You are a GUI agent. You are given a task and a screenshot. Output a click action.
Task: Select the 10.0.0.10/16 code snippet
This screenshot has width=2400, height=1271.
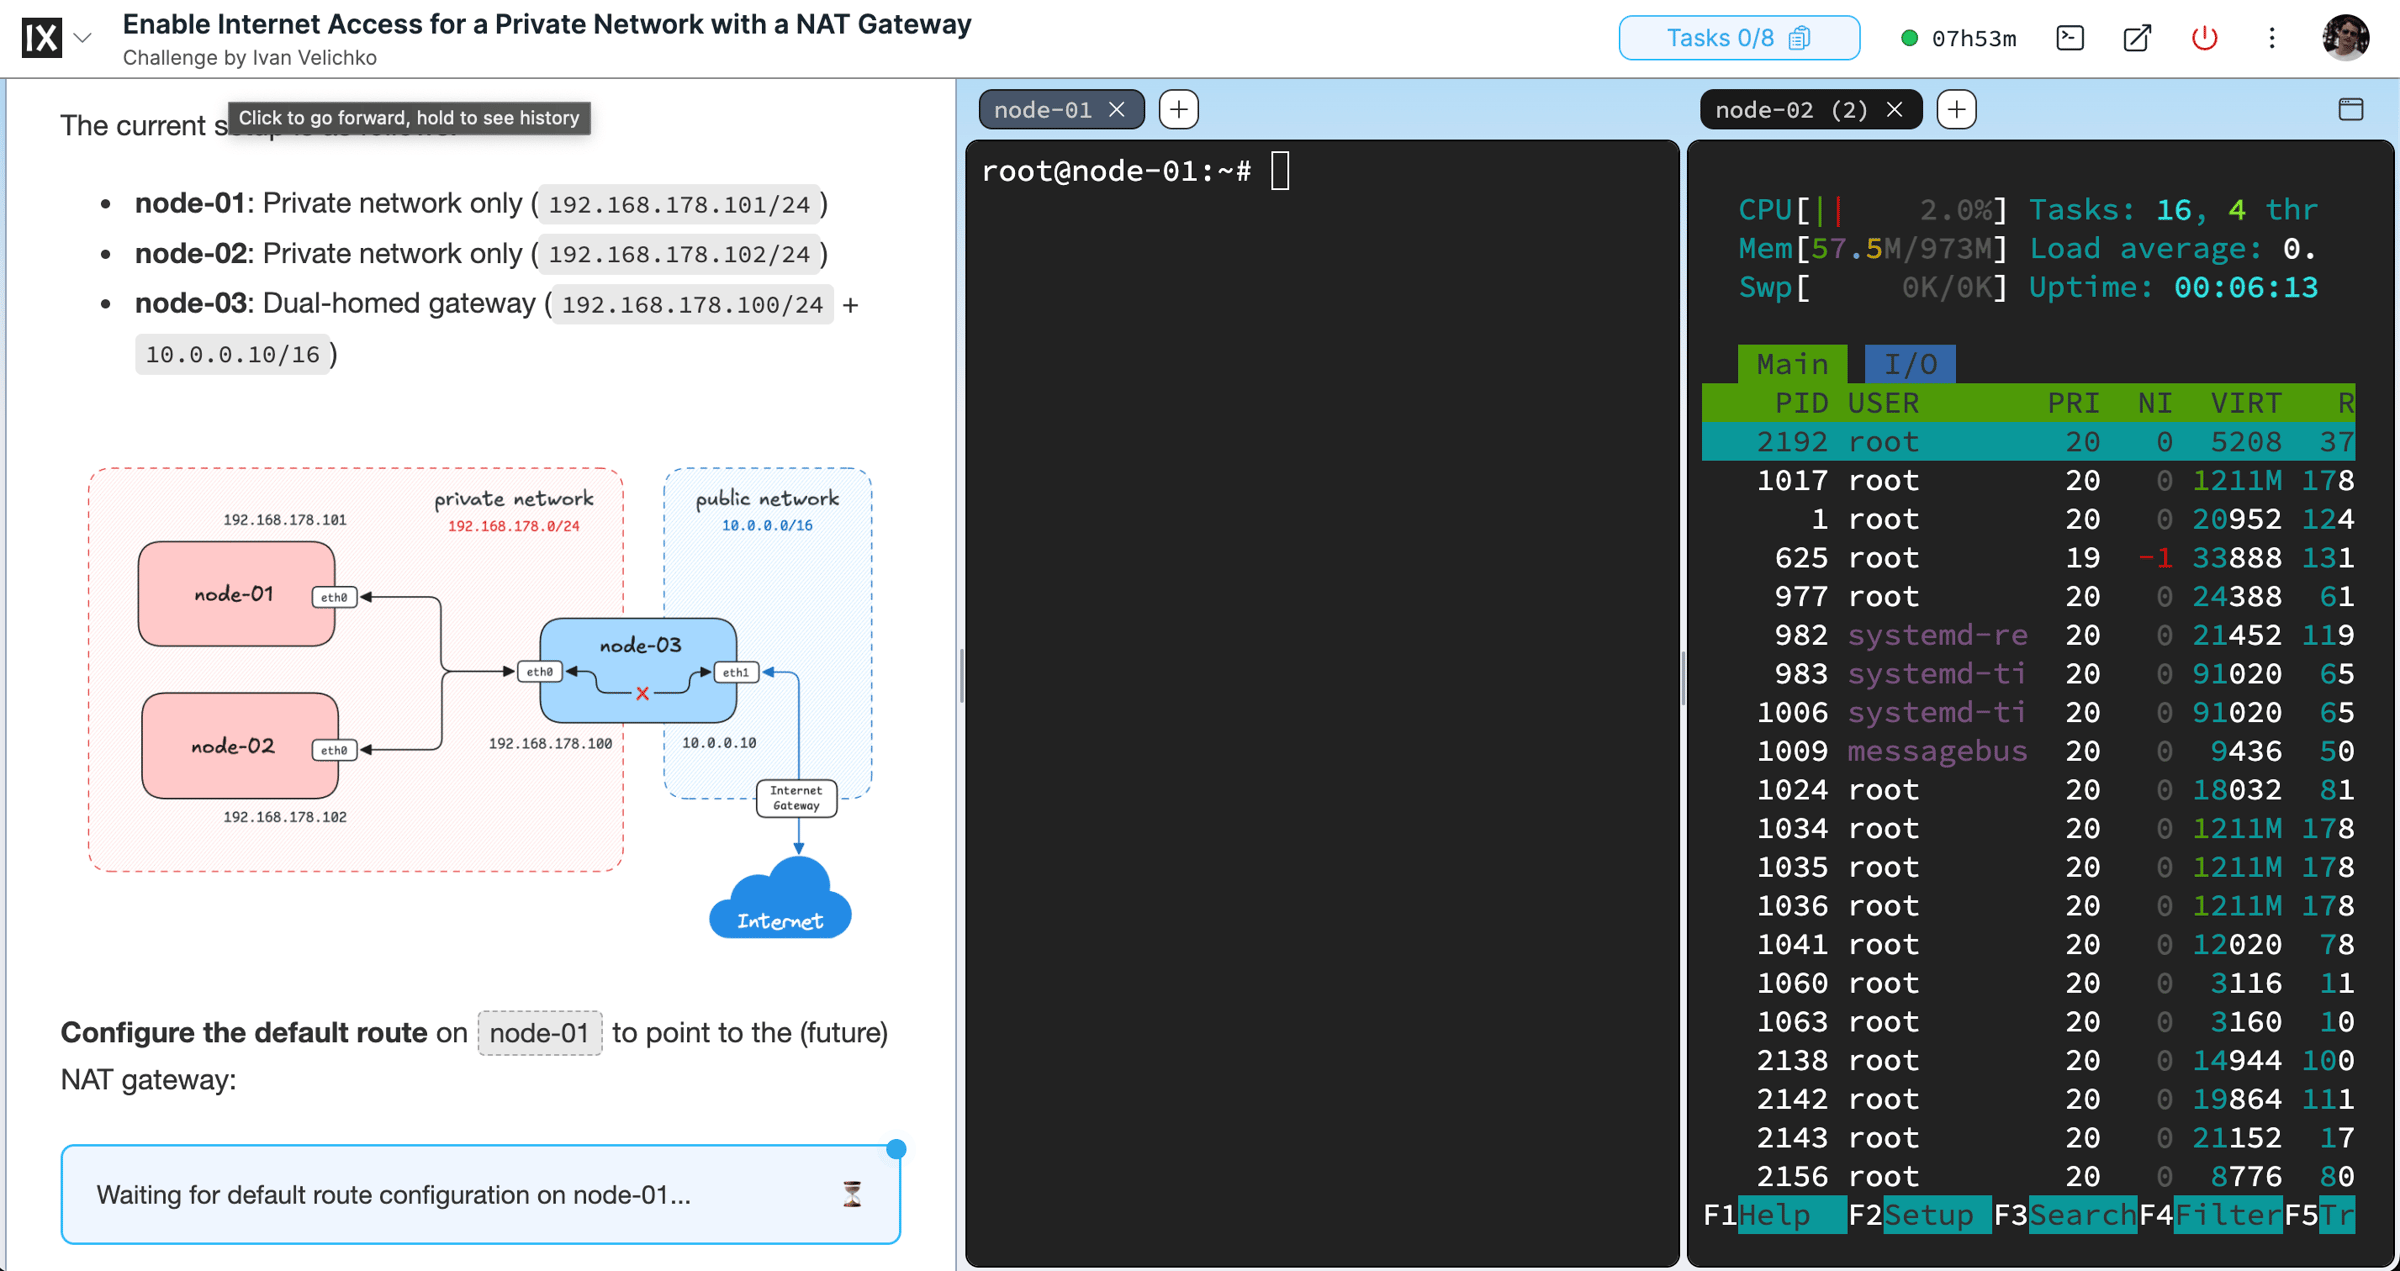coord(232,354)
